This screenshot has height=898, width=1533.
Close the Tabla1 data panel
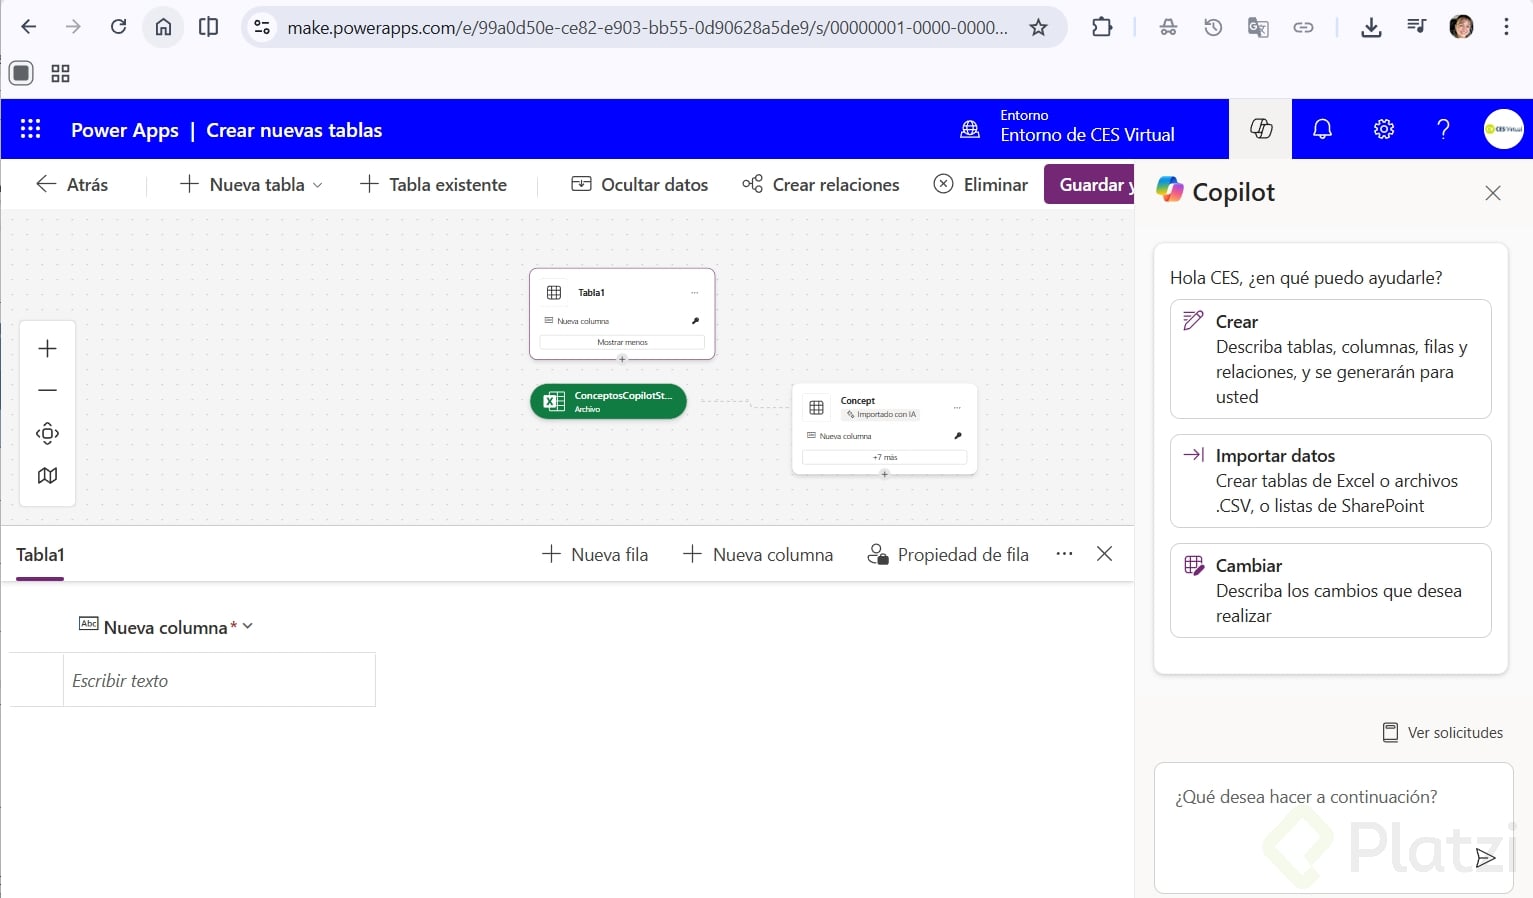coord(1104,554)
